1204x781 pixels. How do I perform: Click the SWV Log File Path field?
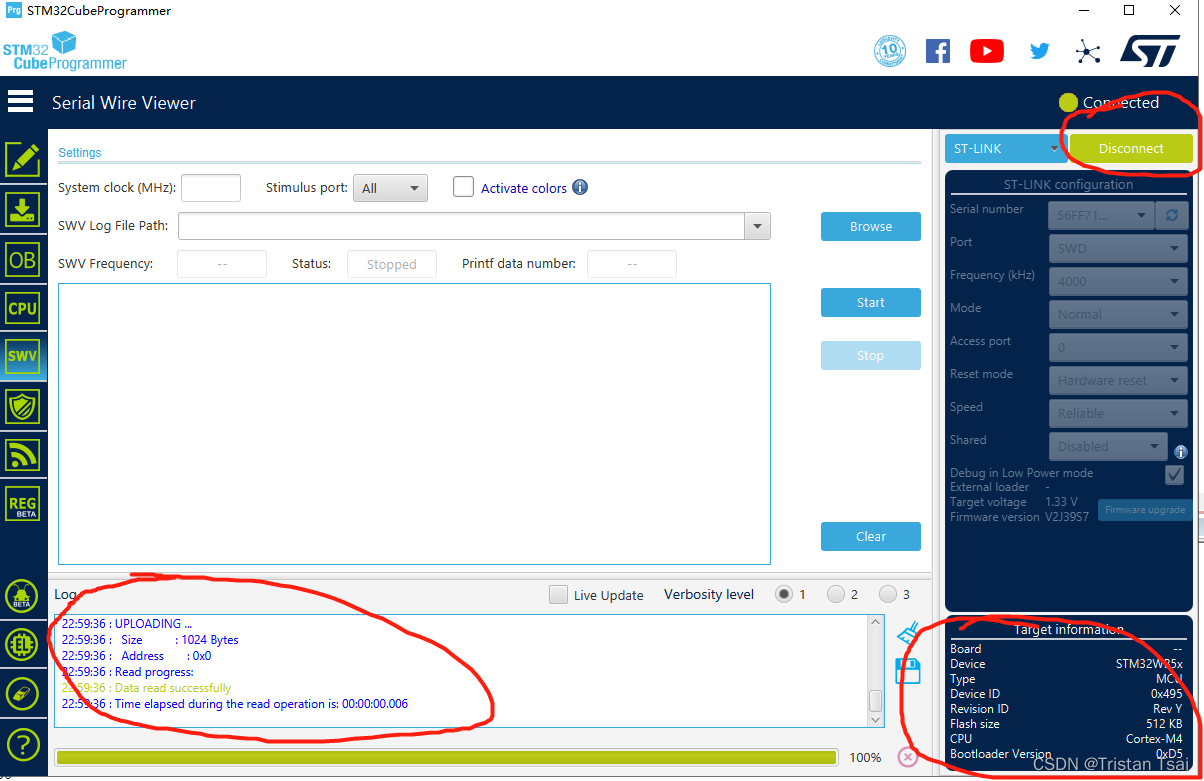(x=462, y=226)
